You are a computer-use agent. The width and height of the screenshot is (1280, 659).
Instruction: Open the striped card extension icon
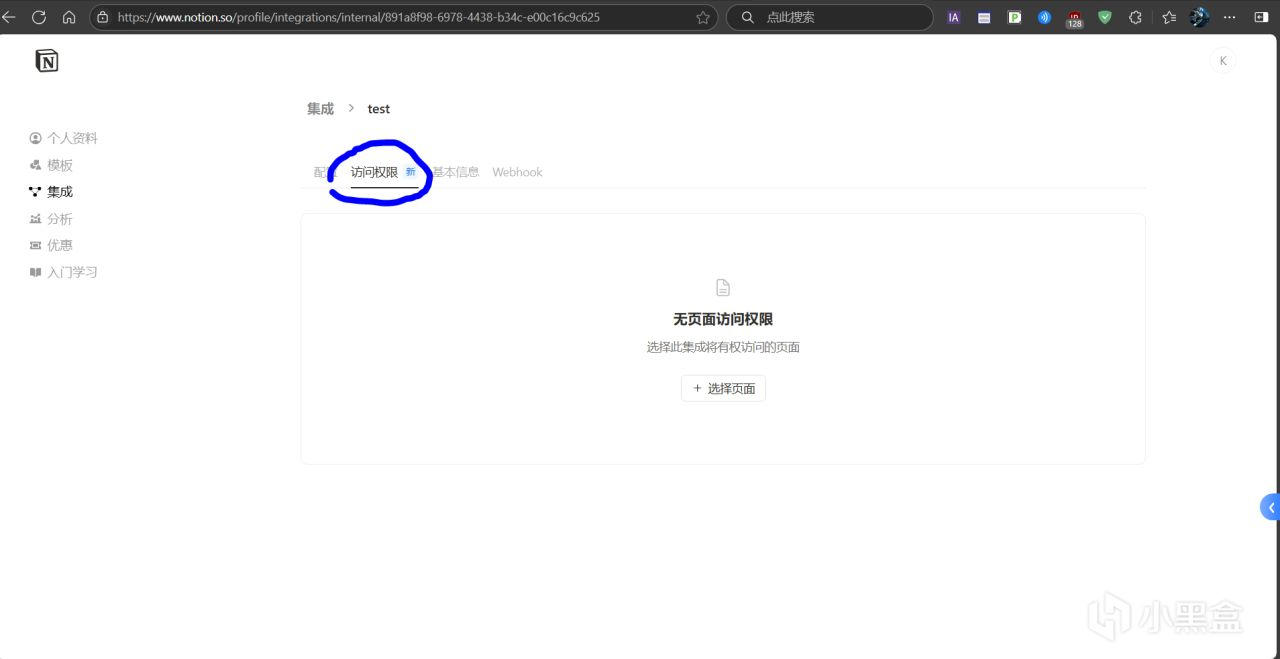(x=984, y=17)
